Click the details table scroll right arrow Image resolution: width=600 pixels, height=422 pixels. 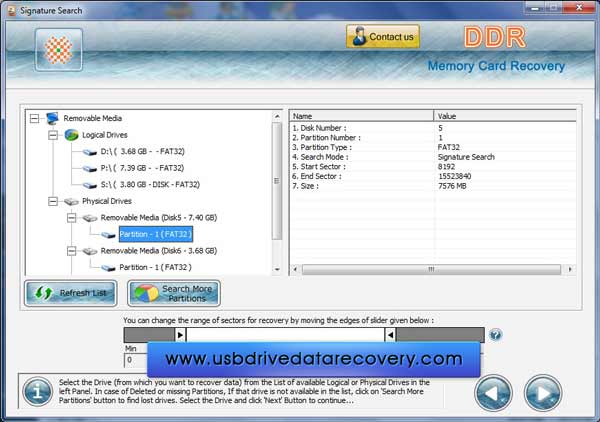point(570,269)
